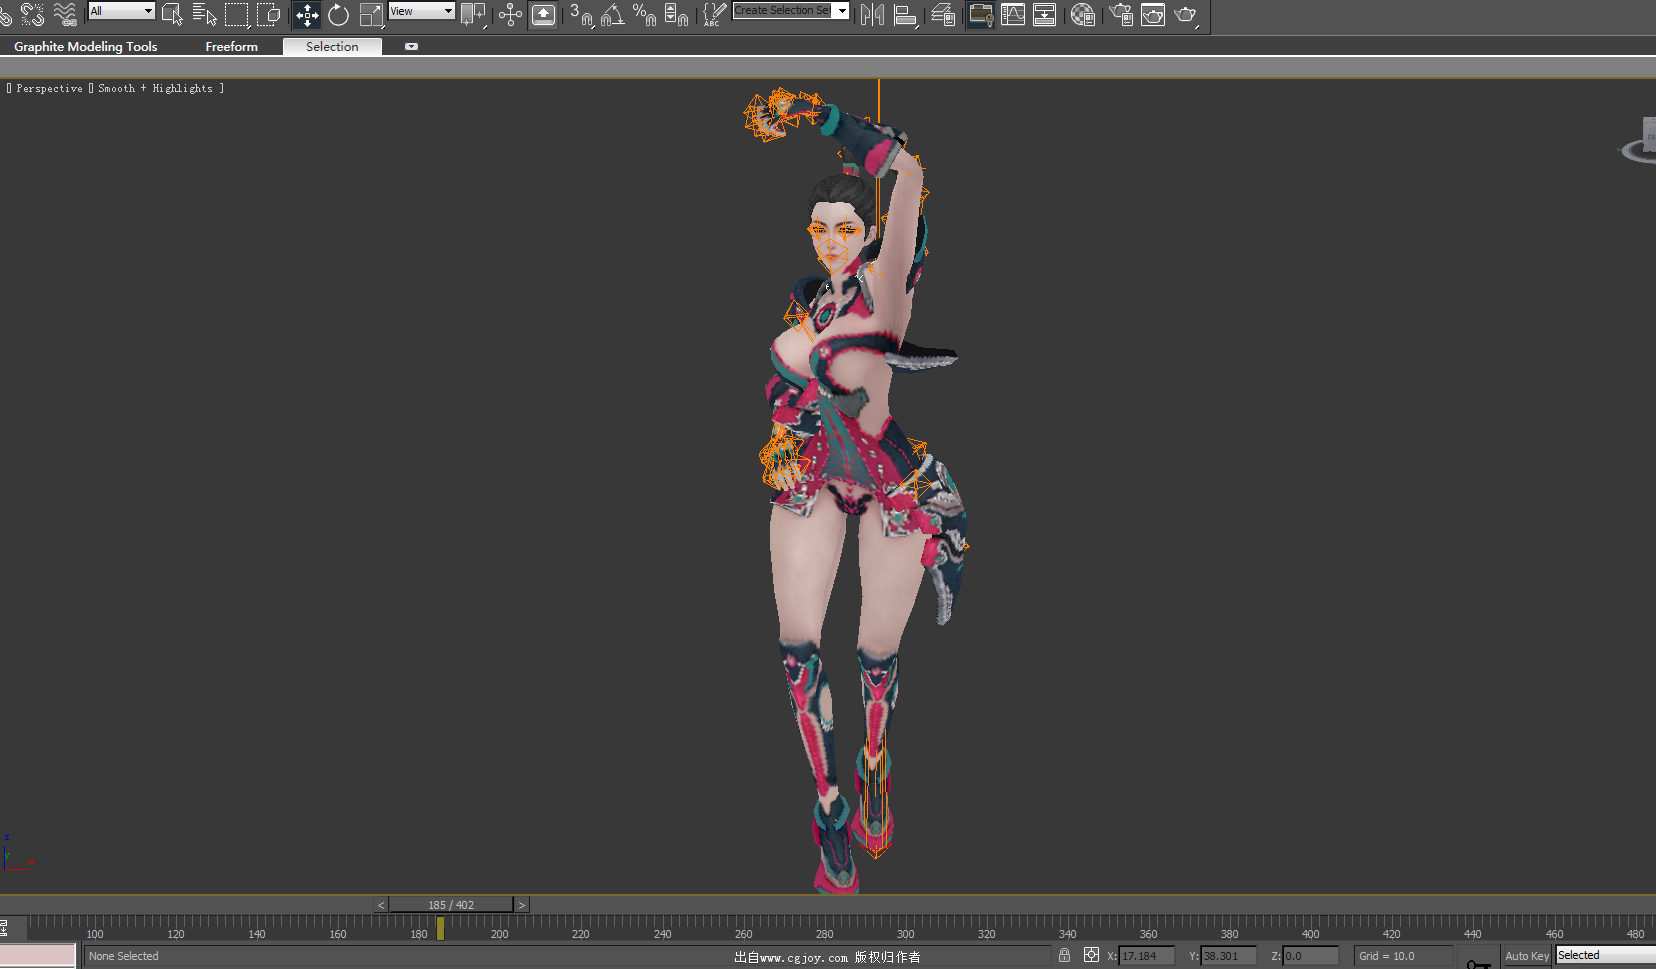Toggle the Percent Snap button

(645, 14)
